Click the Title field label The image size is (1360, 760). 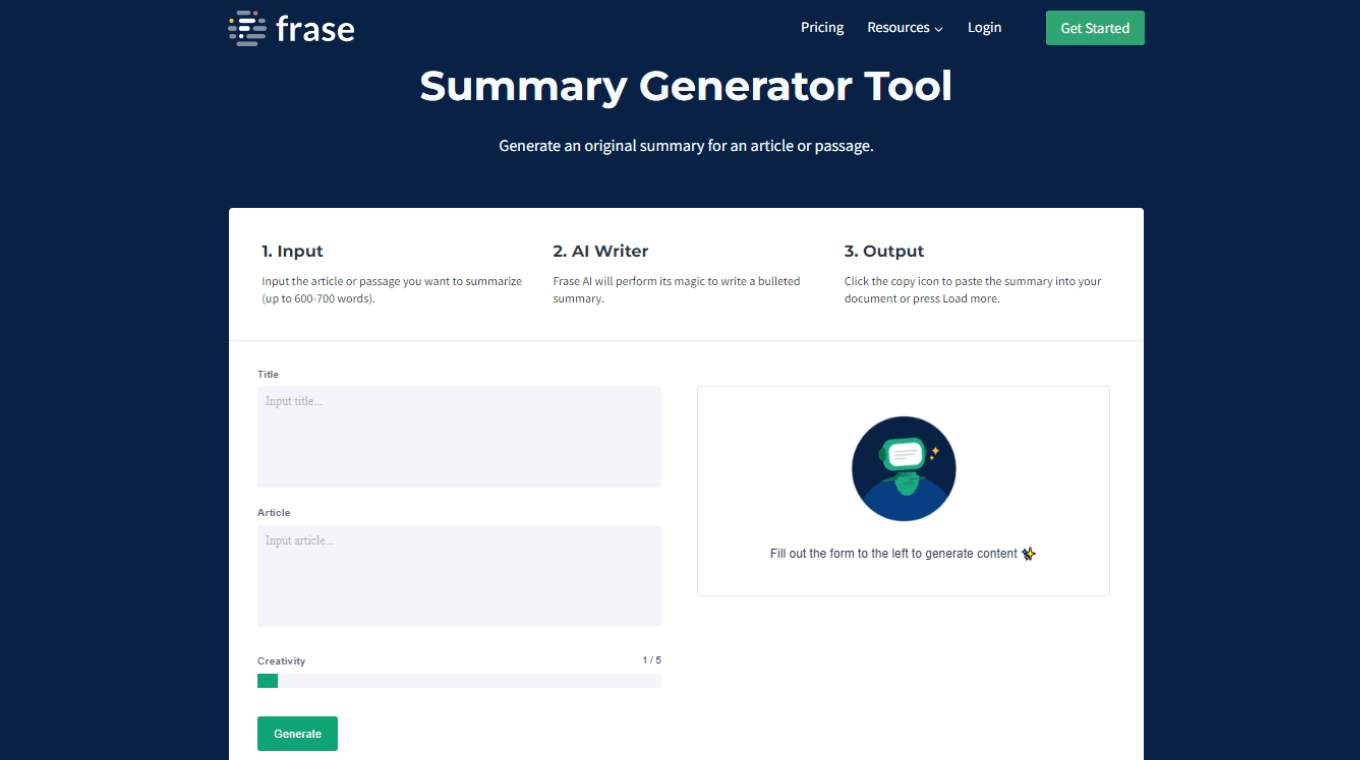click(268, 374)
